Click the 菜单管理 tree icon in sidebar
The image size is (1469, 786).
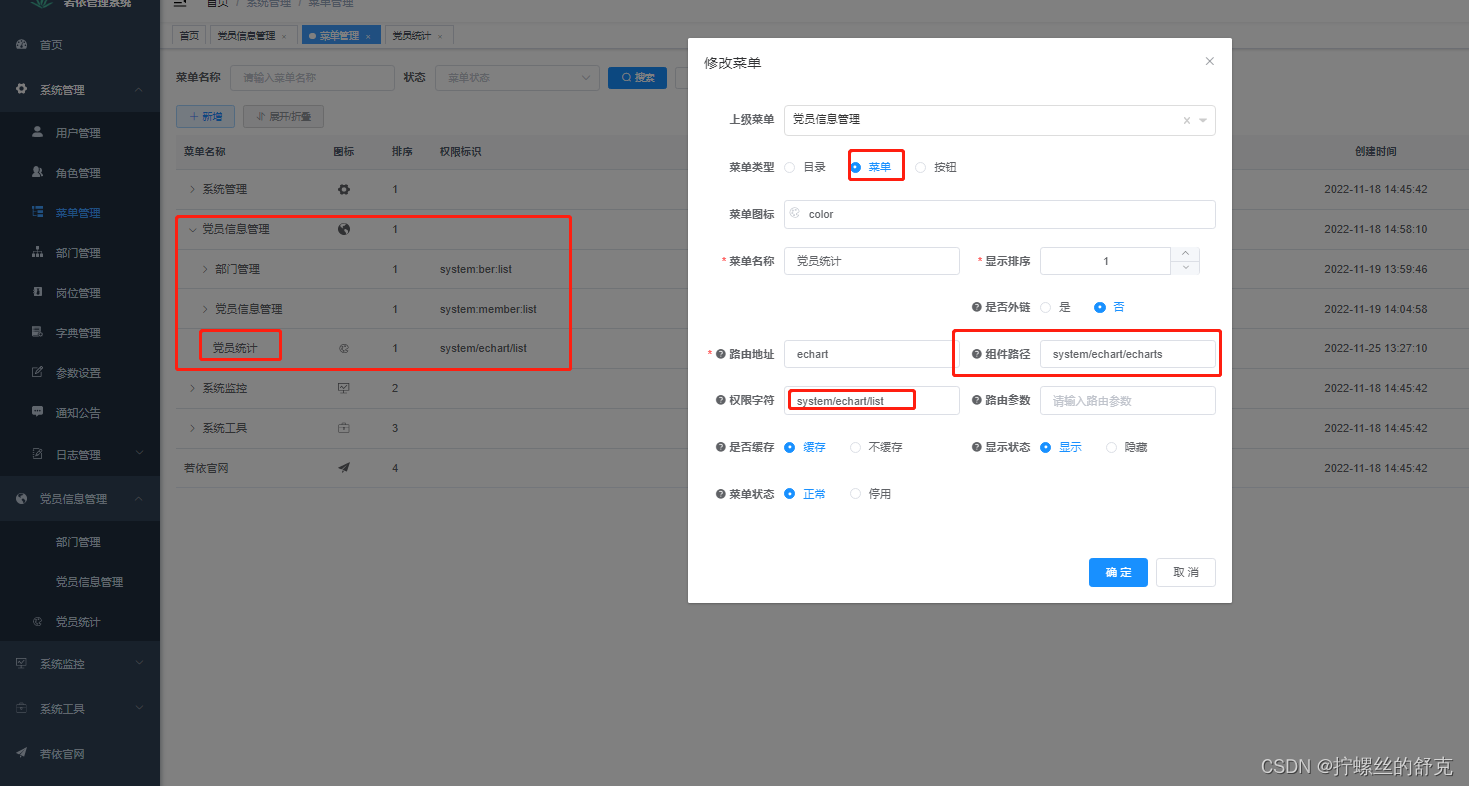click(x=38, y=212)
